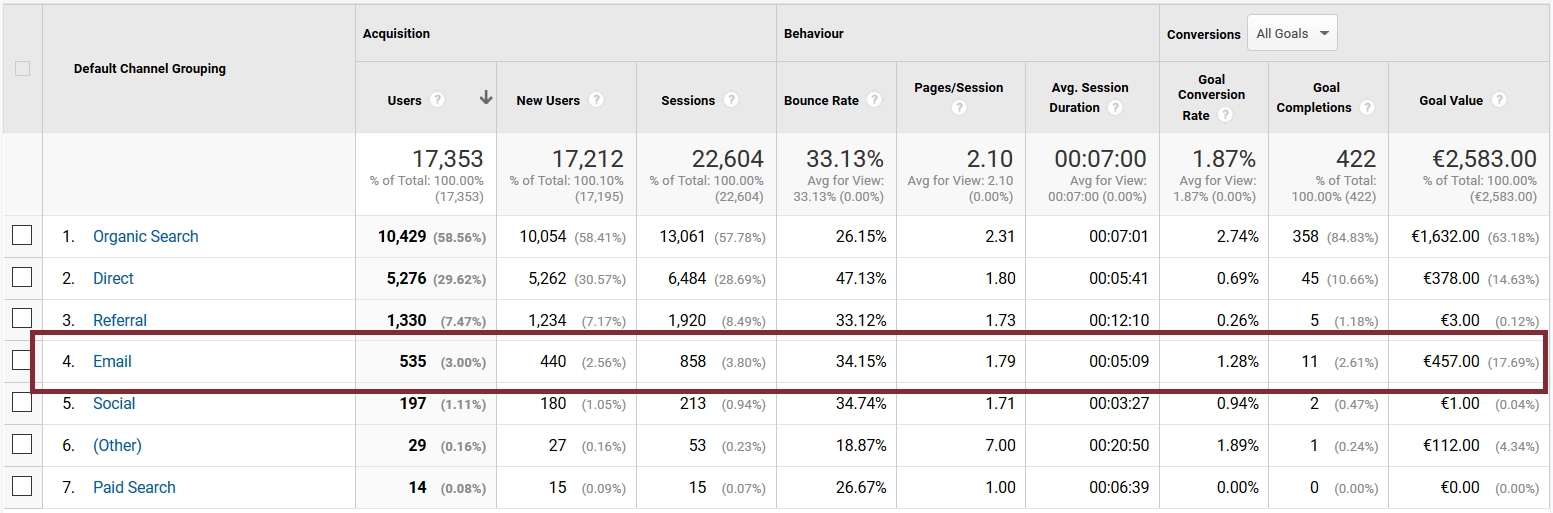Open help icon next to New Users
Viewport: 1553px width, 513px height.
[x=596, y=100]
